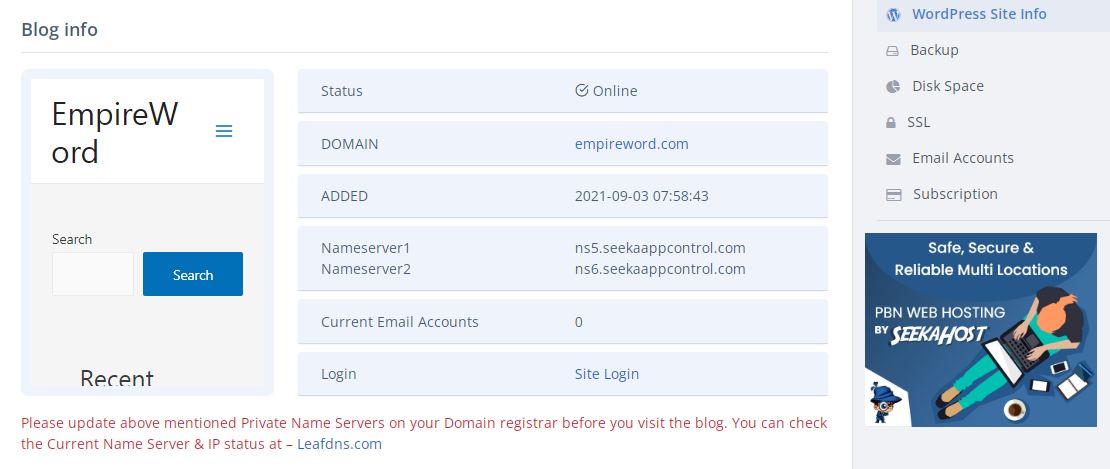Click the Search text input field
The height and width of the screenshot is (469, 1110).
pyautogui.click(x=93, y=274)
